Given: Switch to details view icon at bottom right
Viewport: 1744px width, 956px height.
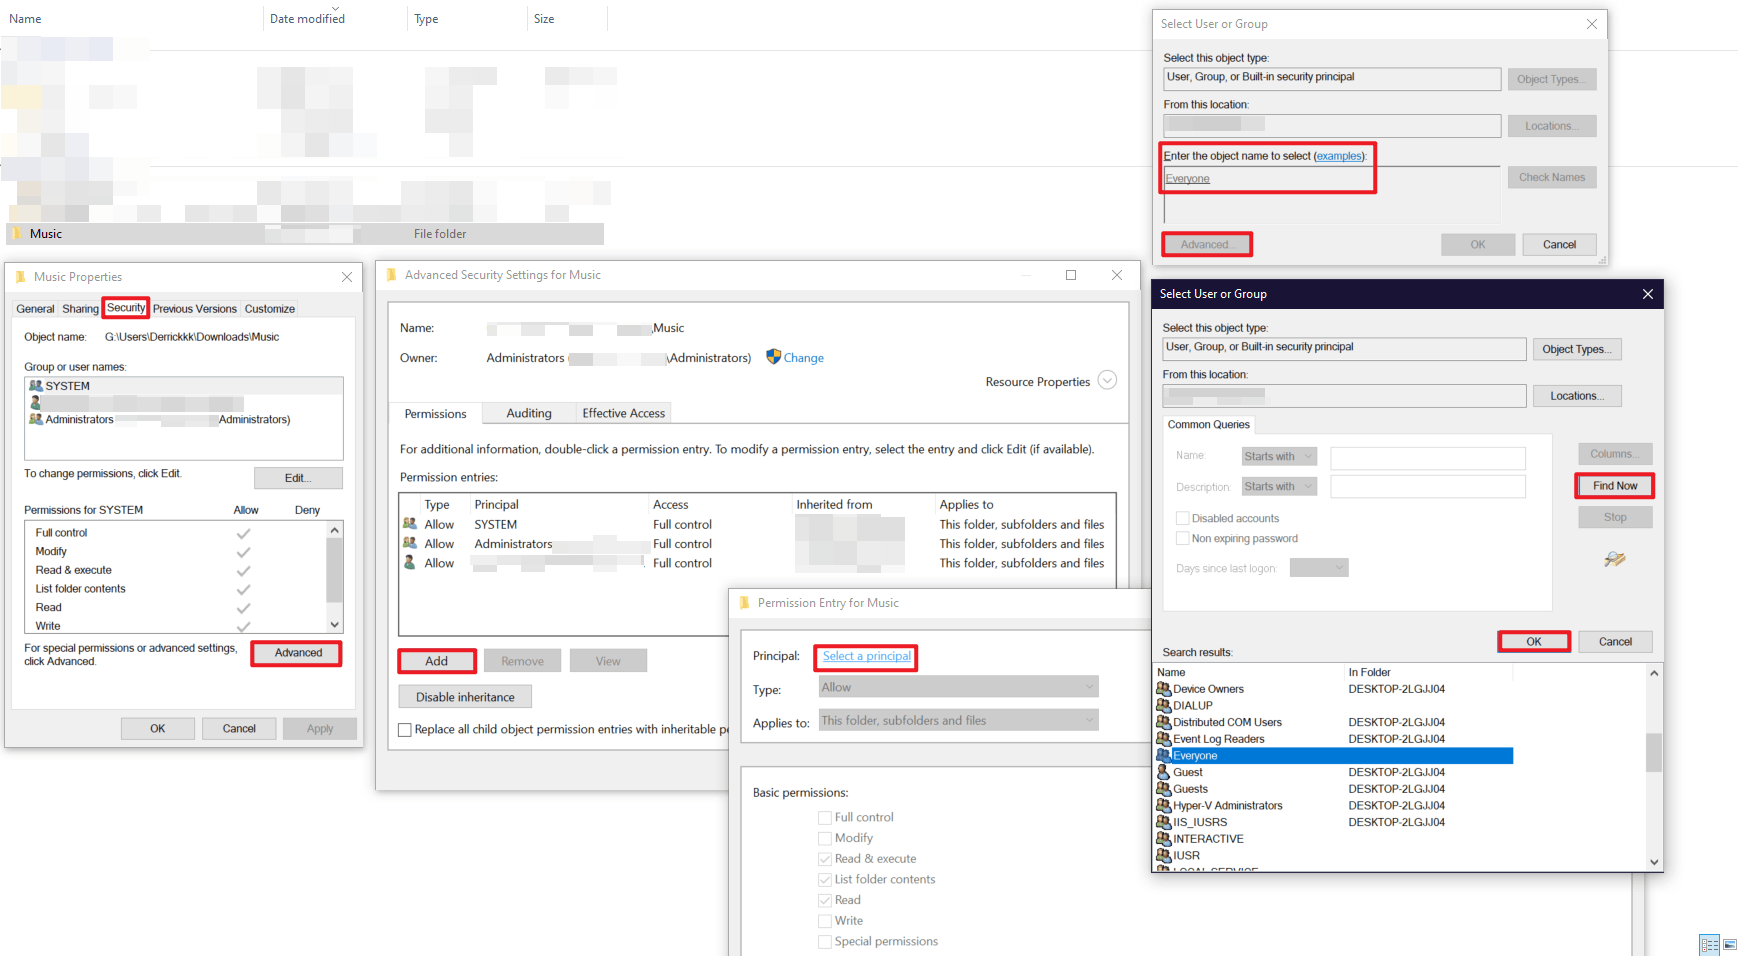Looking at the screenshot, I should coord(1710,944).
